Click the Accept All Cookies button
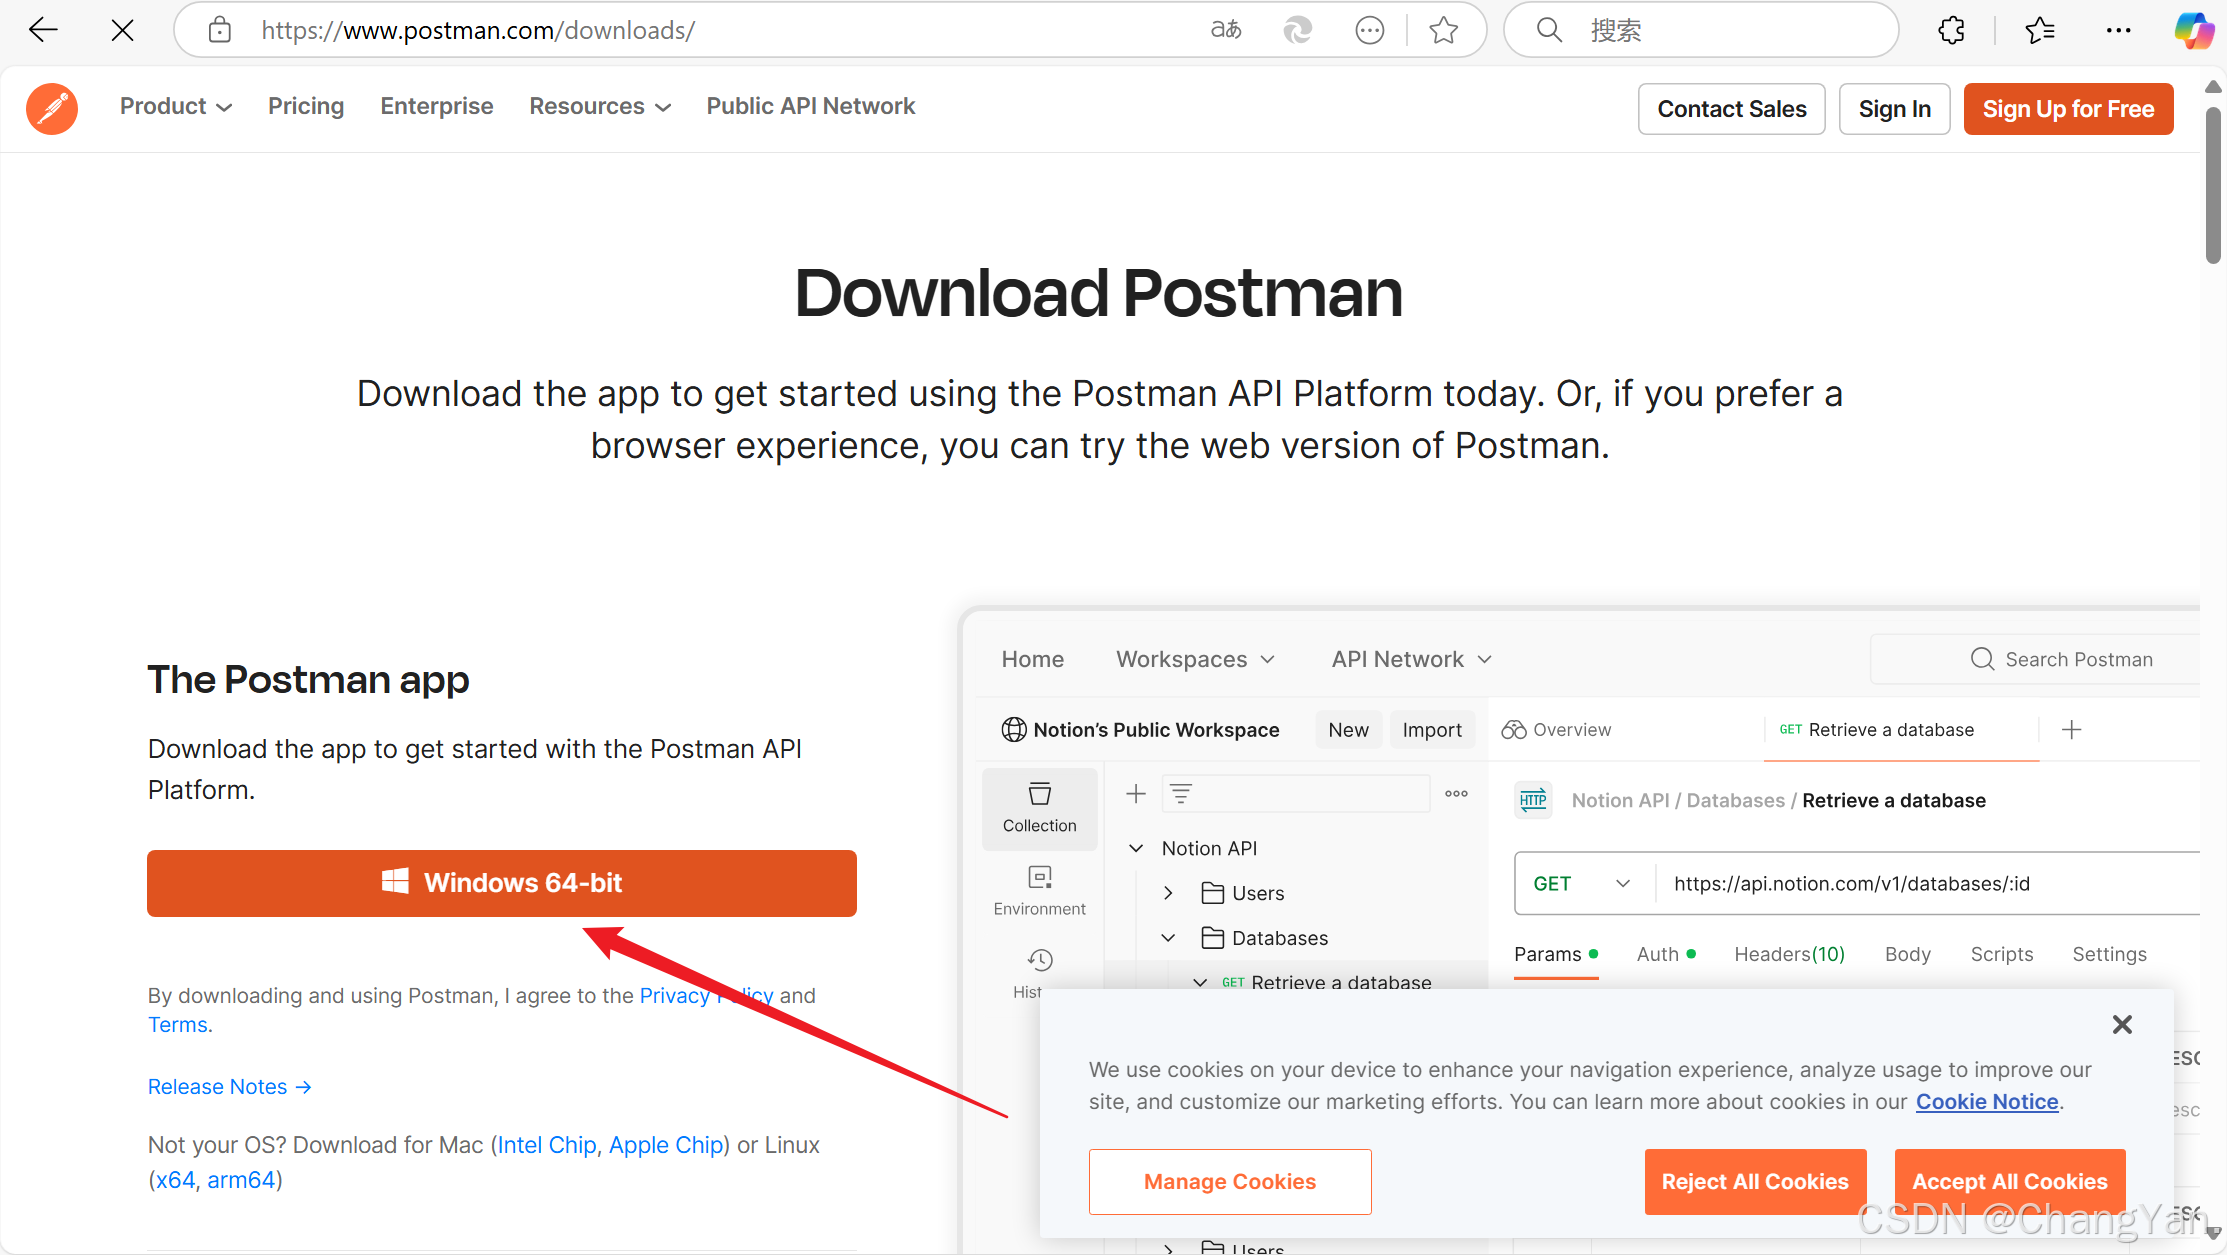 click(x=2008, y=1182)
